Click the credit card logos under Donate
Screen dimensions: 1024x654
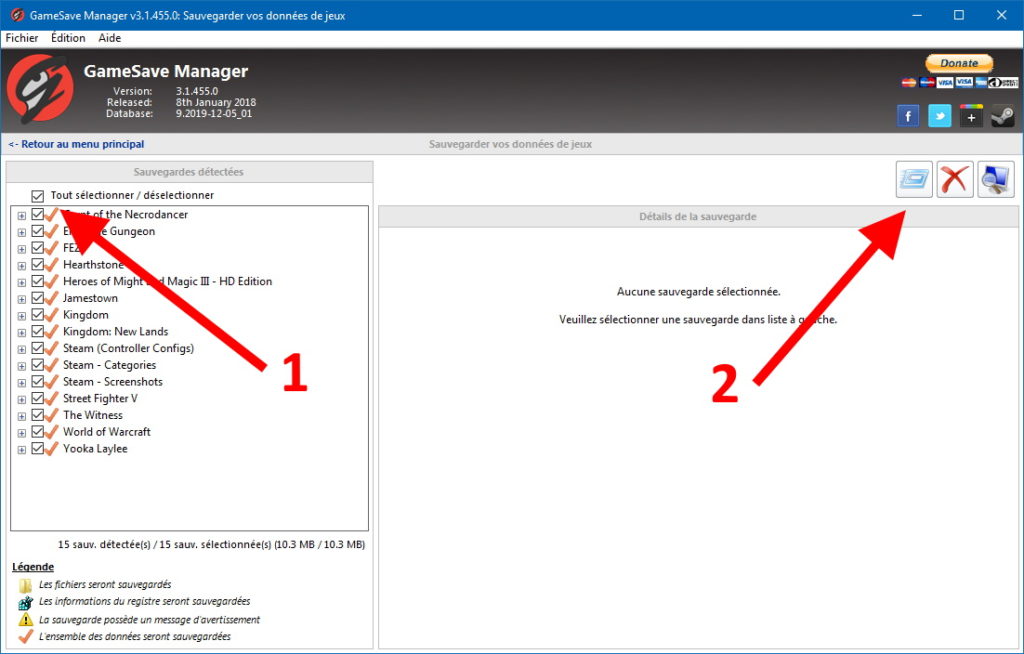pos(959,82)
